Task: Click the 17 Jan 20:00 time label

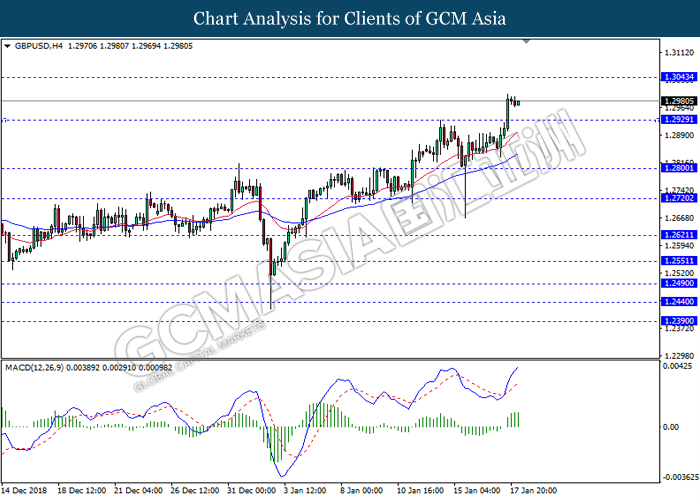Action: click(533, 491)
